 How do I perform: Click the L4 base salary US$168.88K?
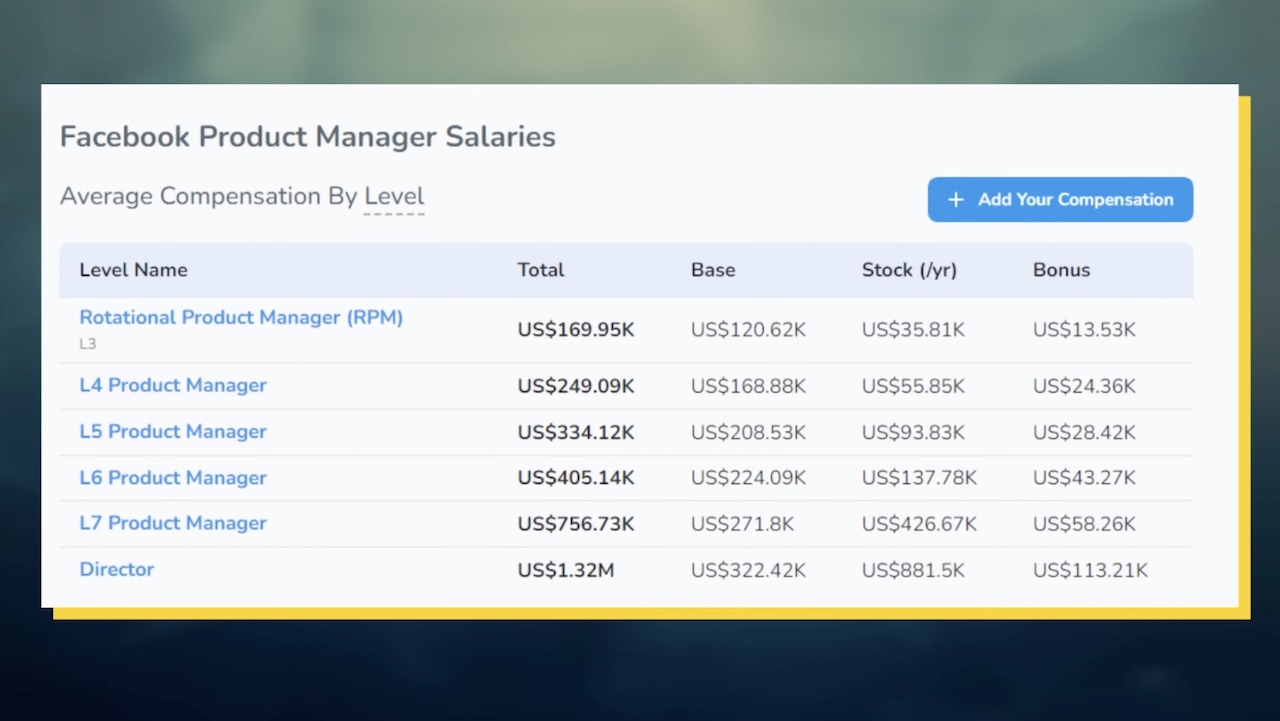tap(748, 386)
